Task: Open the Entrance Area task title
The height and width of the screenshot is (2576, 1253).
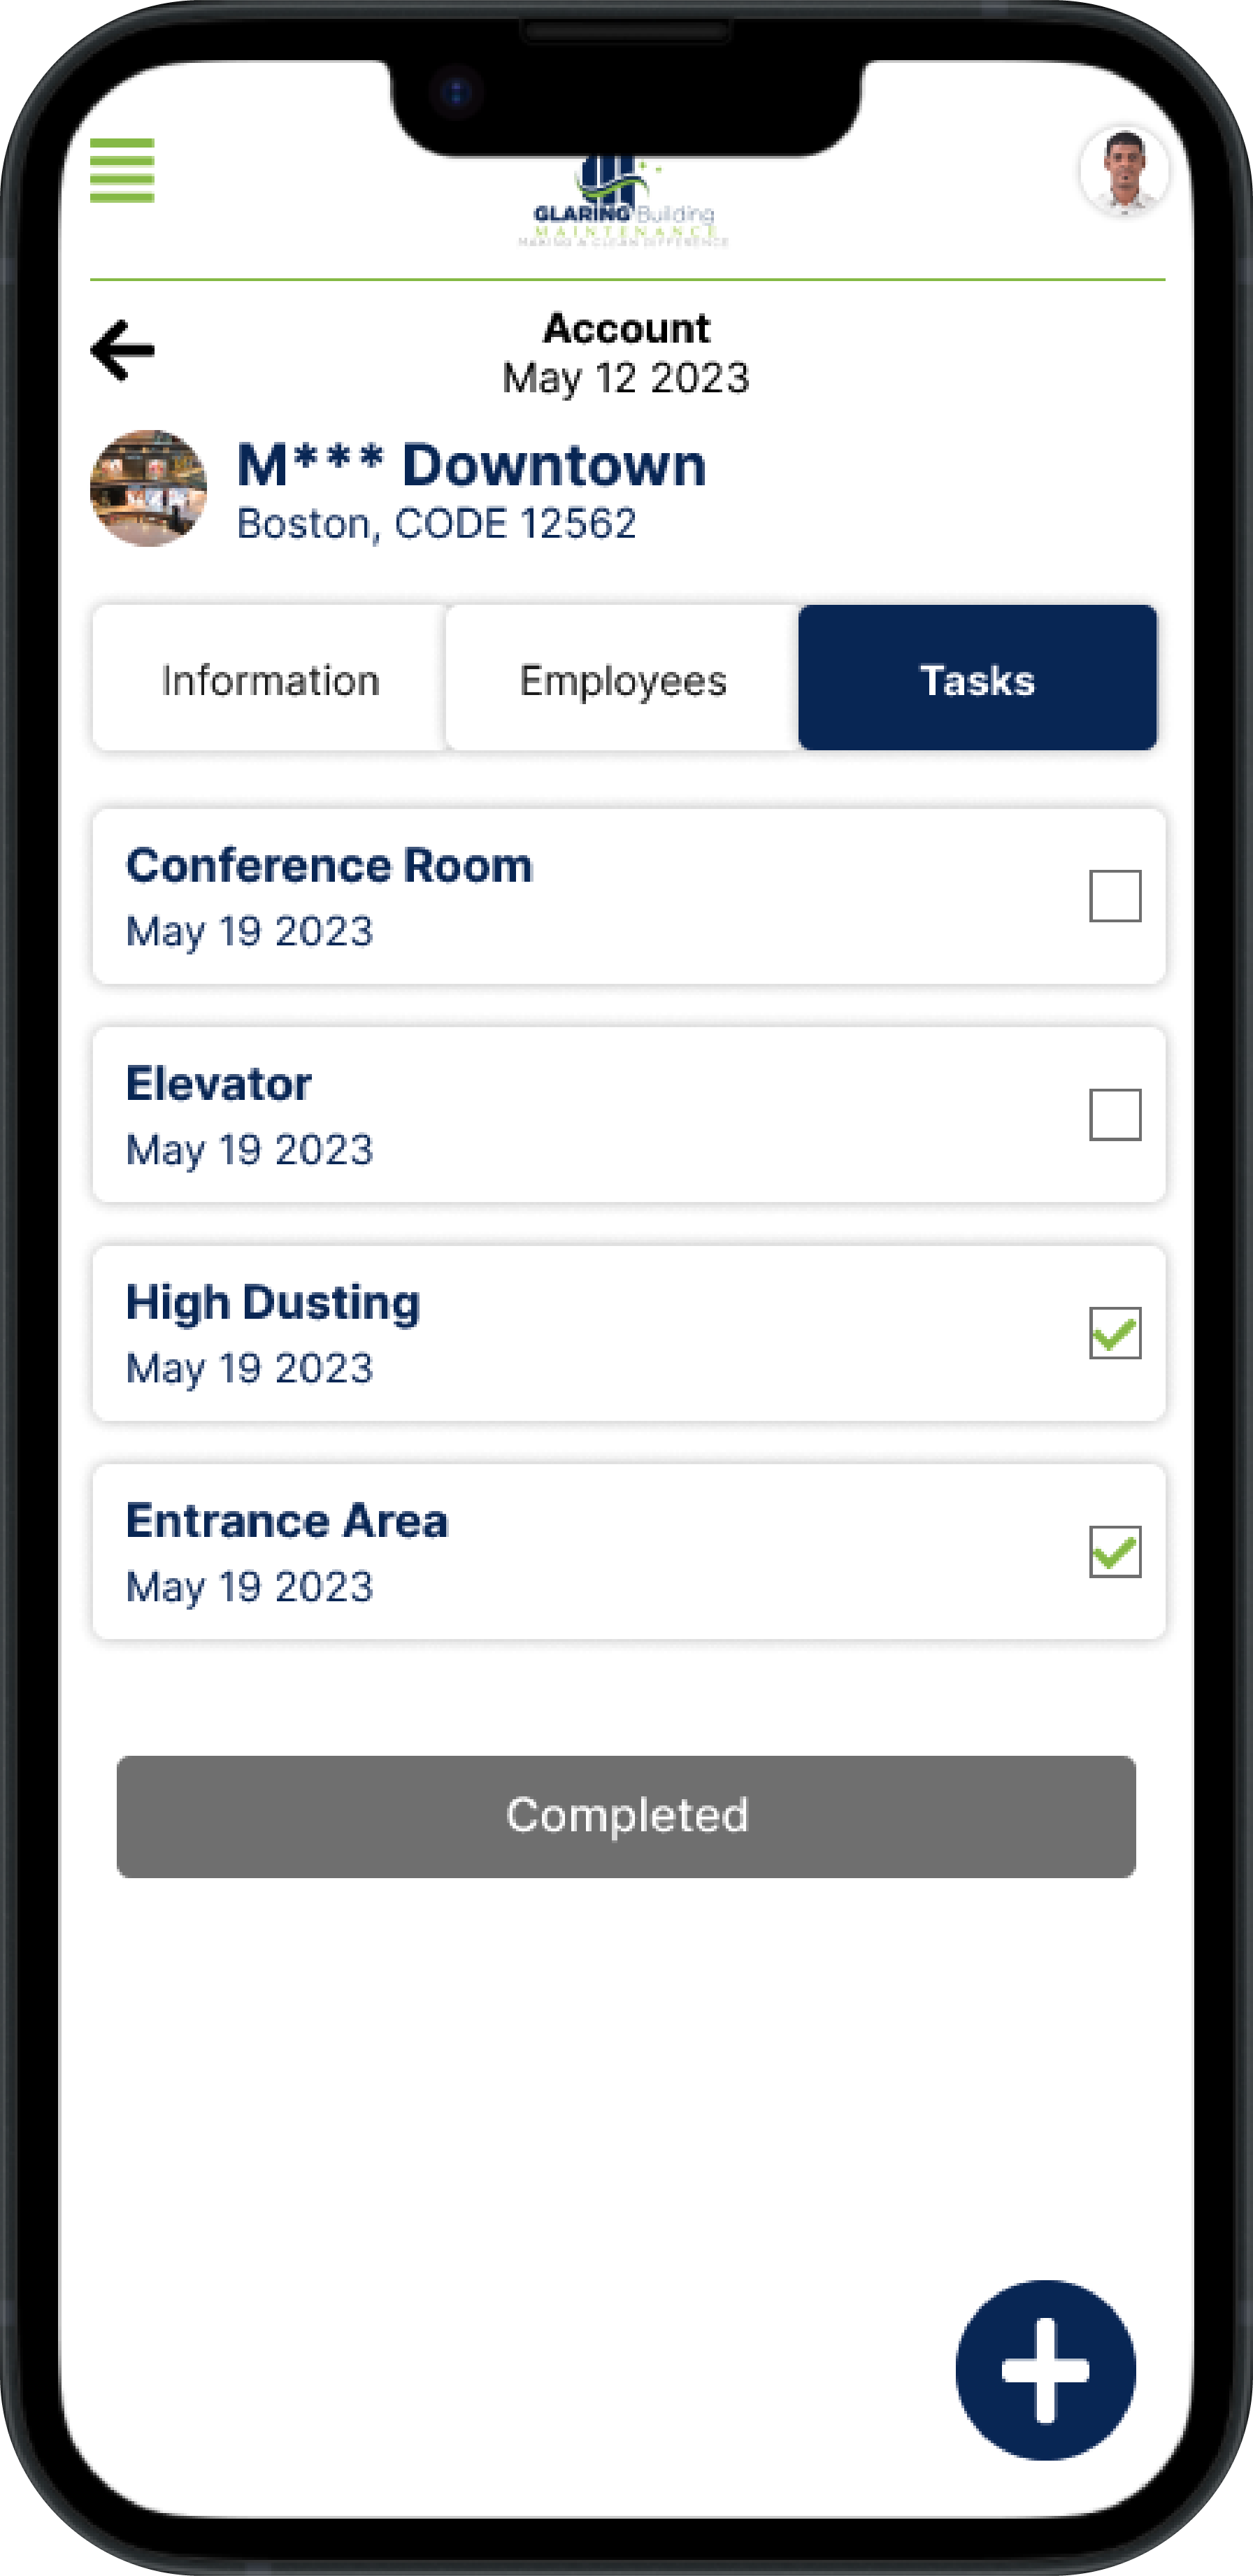Action: point(287,1521)
